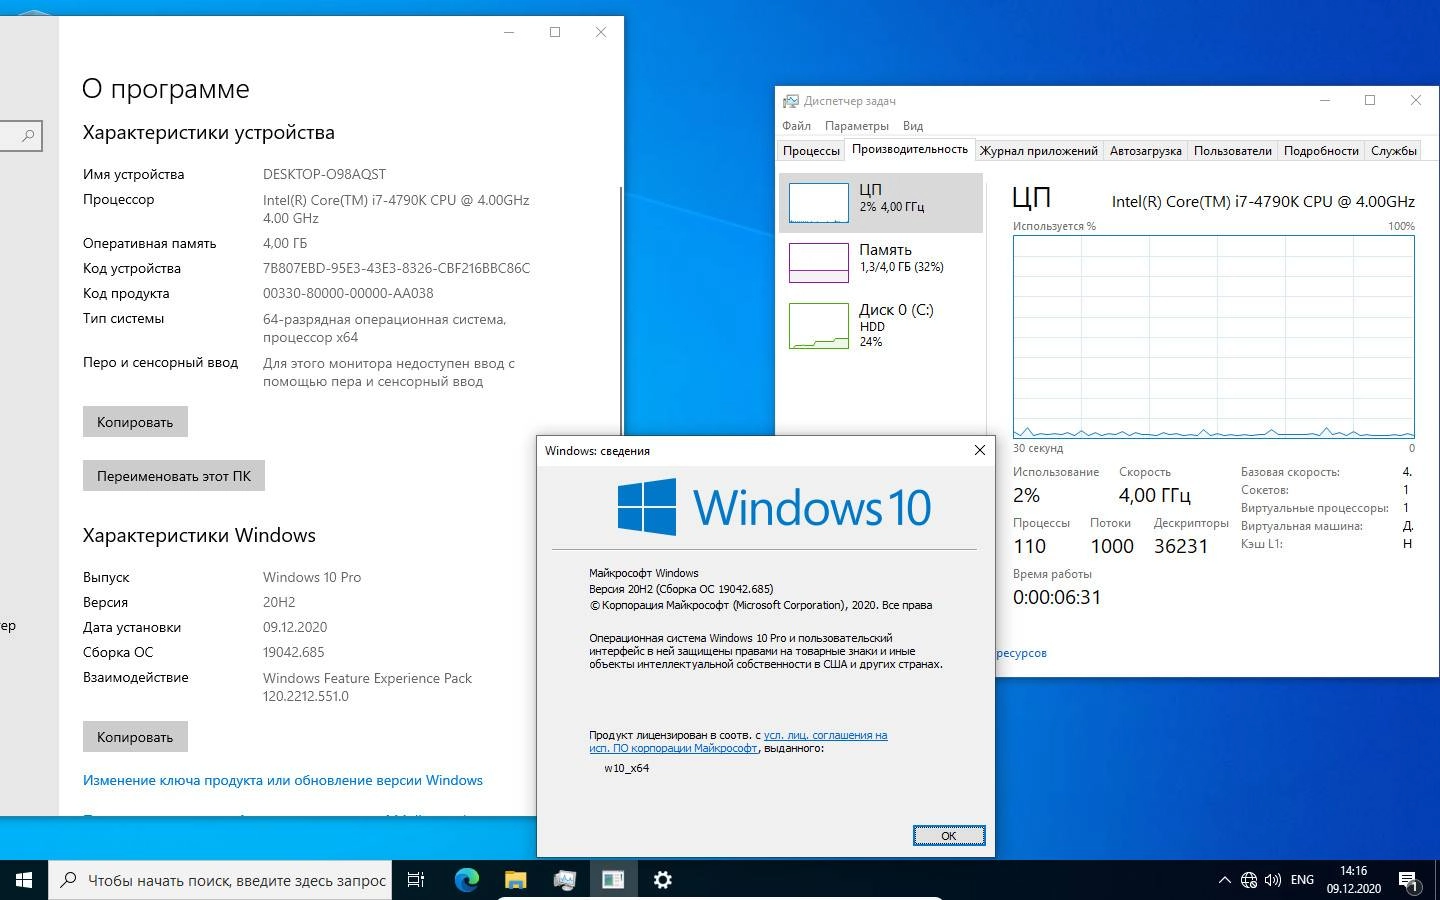This screenshot has height=900, width=1440.
Task: Click the w10_x64 licensee name
Action: pos(627,768)
